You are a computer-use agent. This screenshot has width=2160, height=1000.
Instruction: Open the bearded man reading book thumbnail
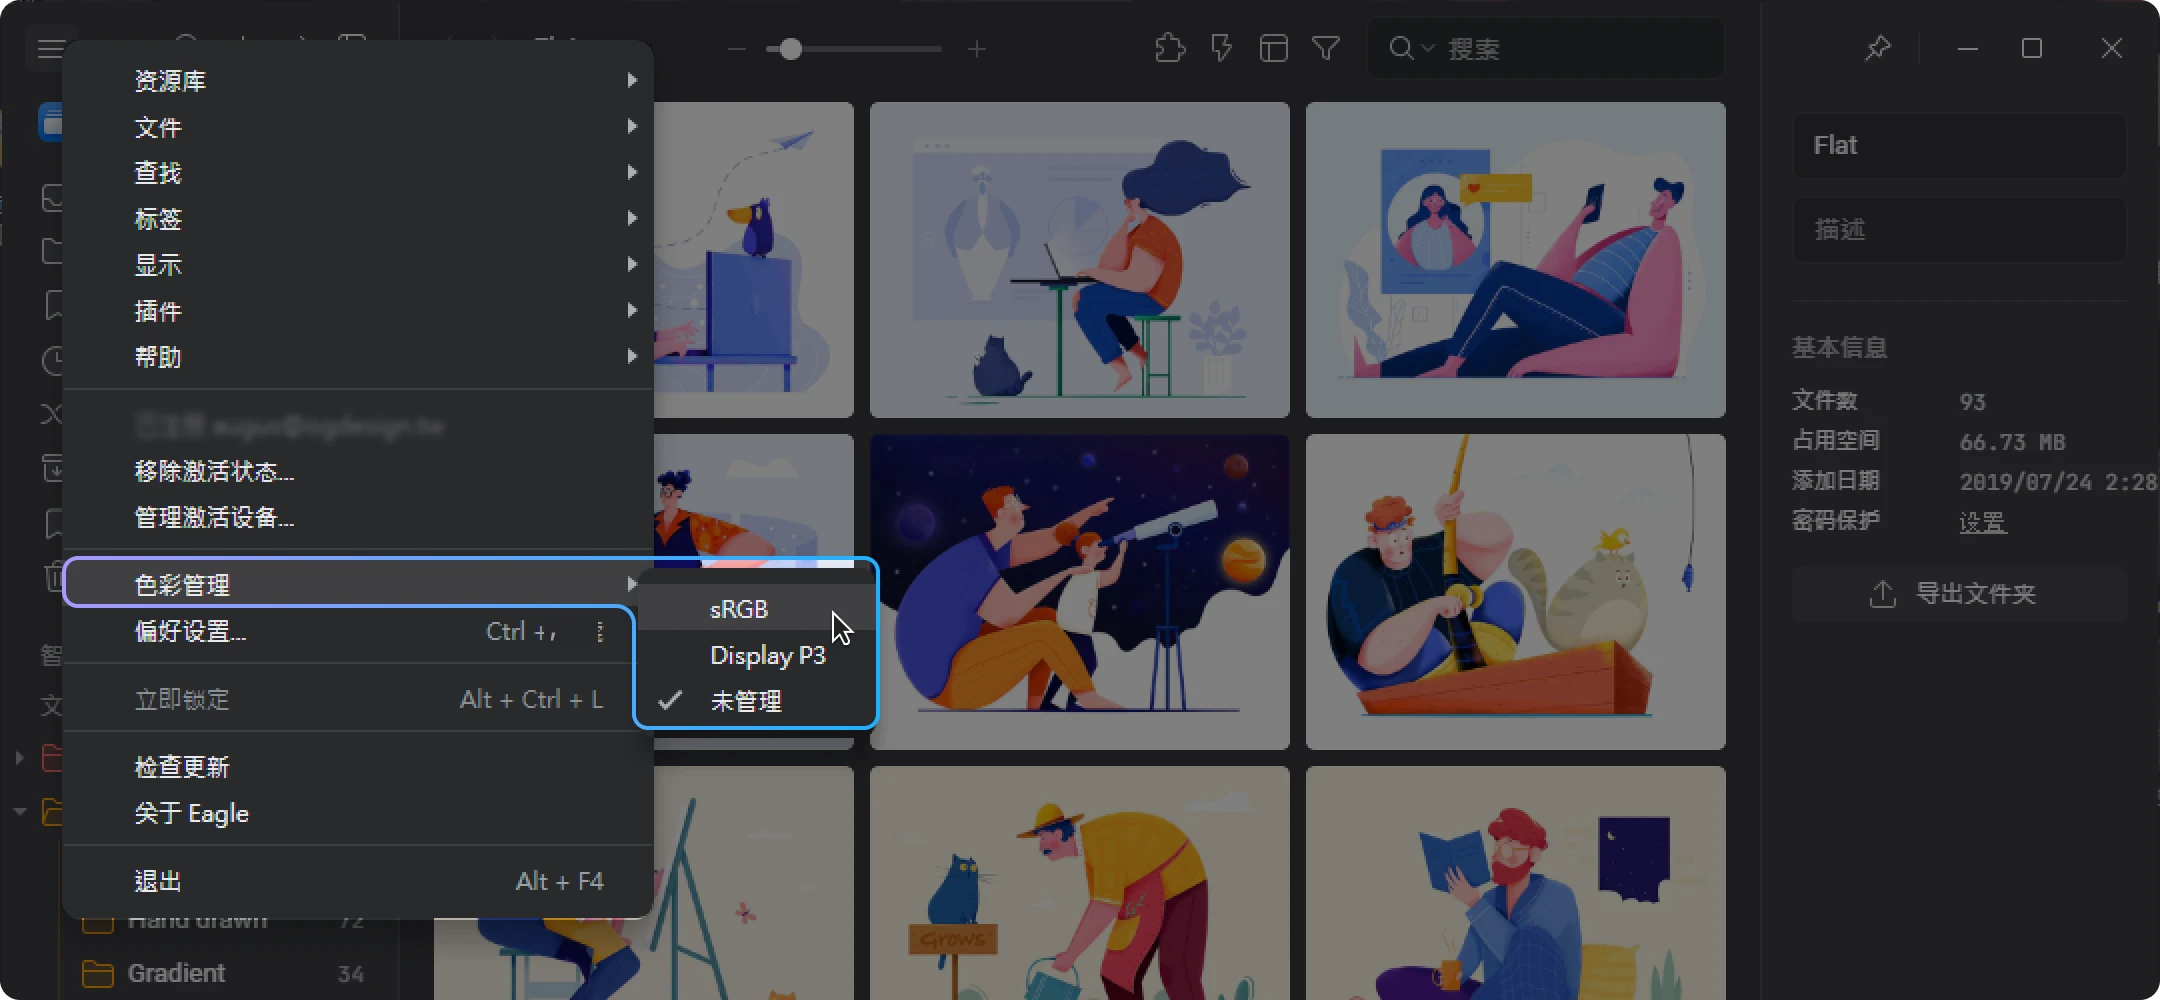1515,883
